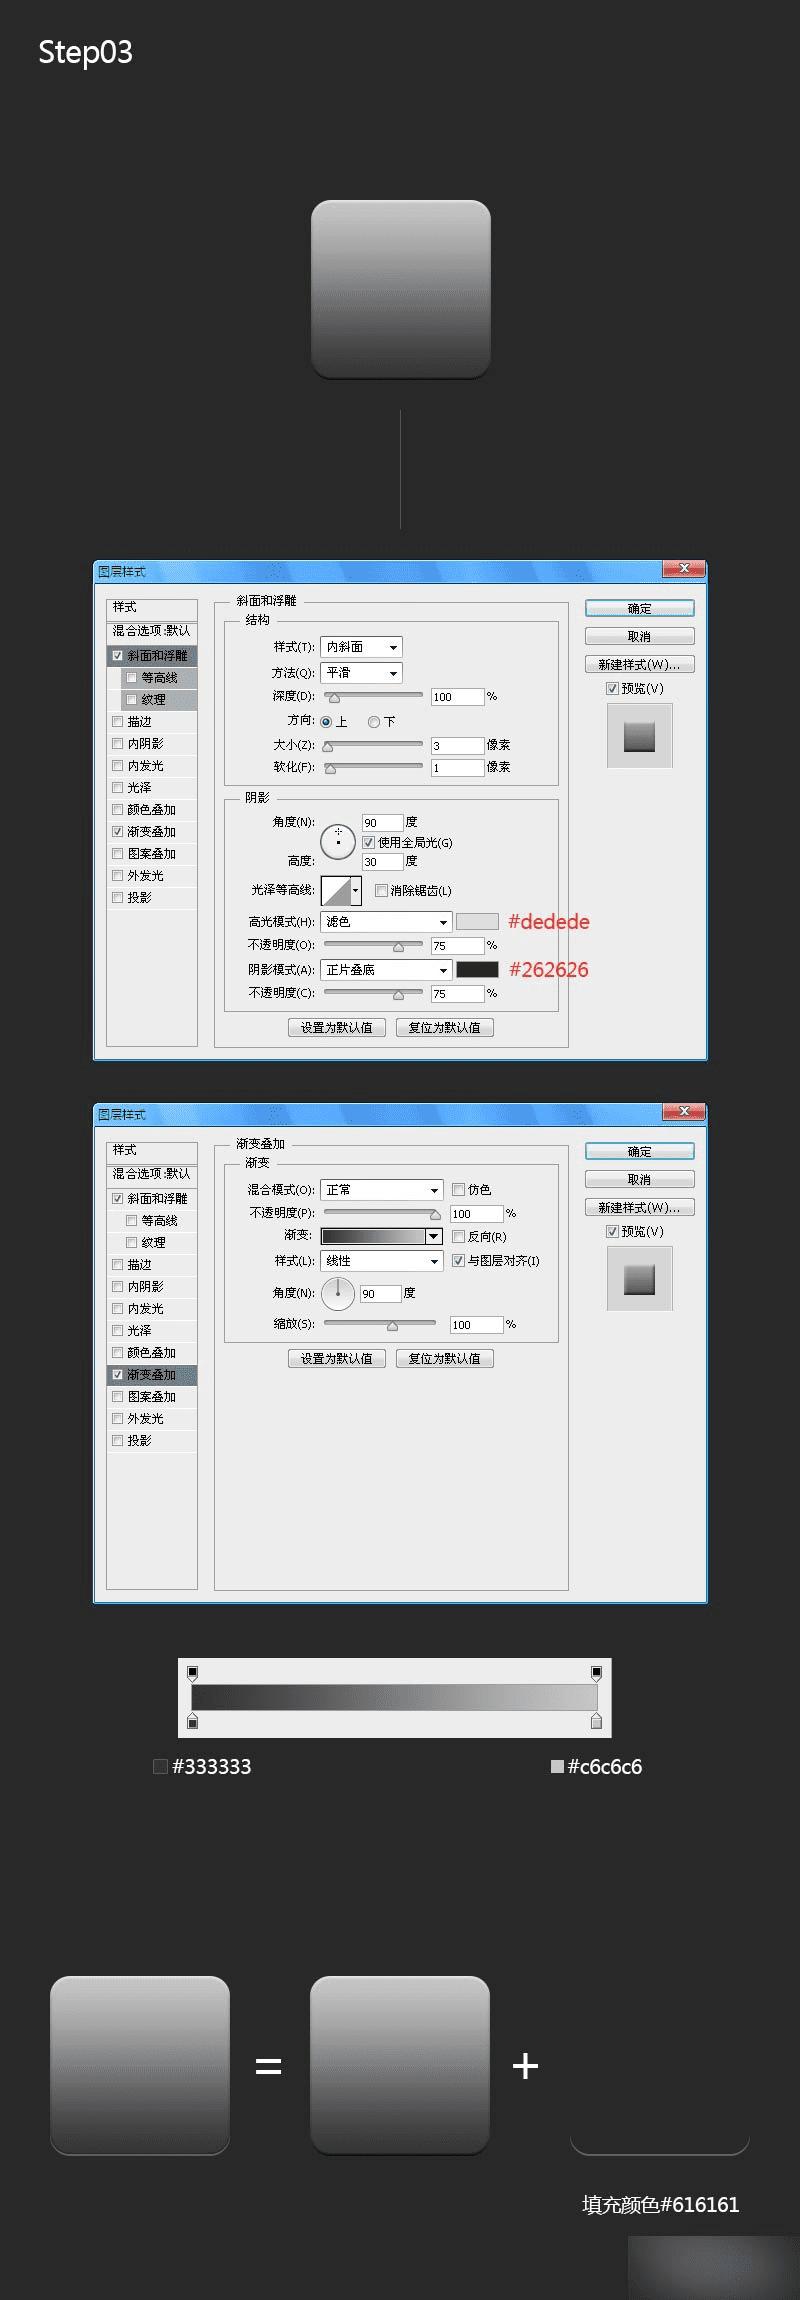The image size is (800, 2300).
Task: Enable 等高线 checkbox in 斜面和浮雕 dialog
Action: [132, 678]
